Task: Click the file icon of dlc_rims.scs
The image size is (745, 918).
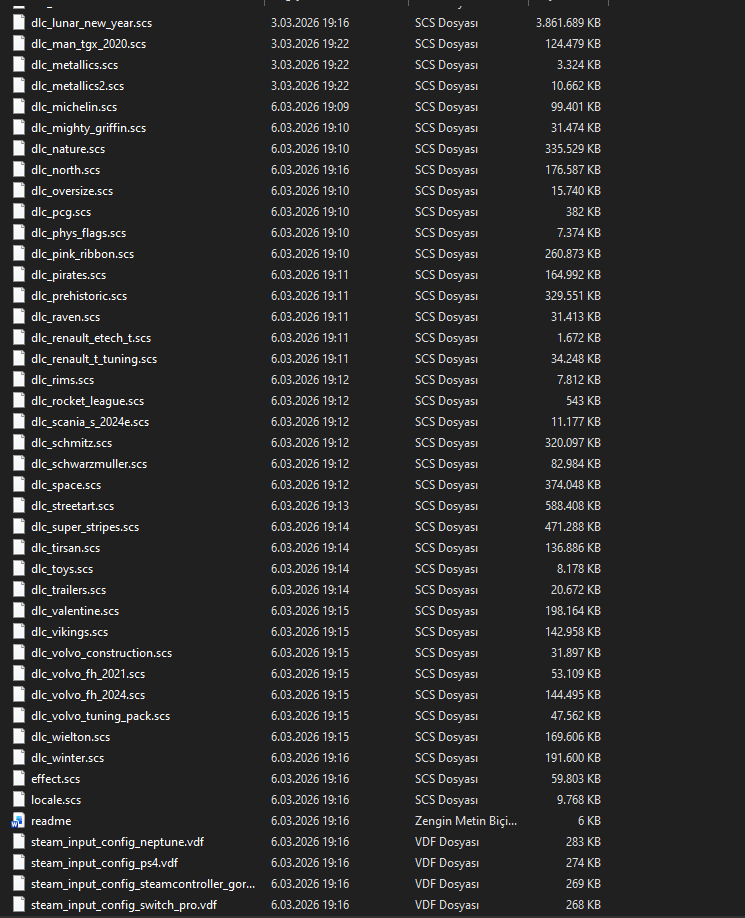Action: (19, 380)
